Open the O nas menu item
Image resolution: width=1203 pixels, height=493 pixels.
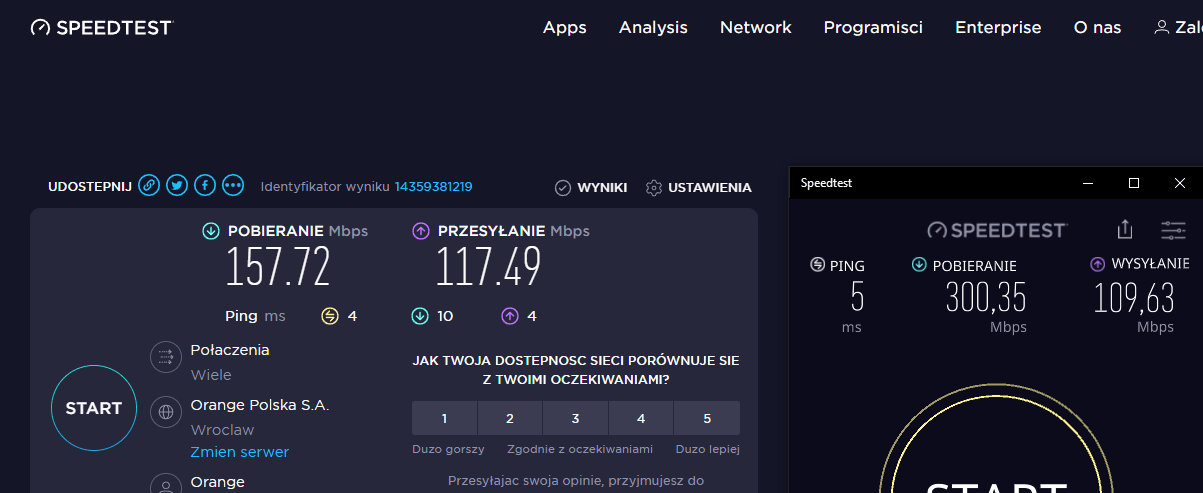[1097, 28]
